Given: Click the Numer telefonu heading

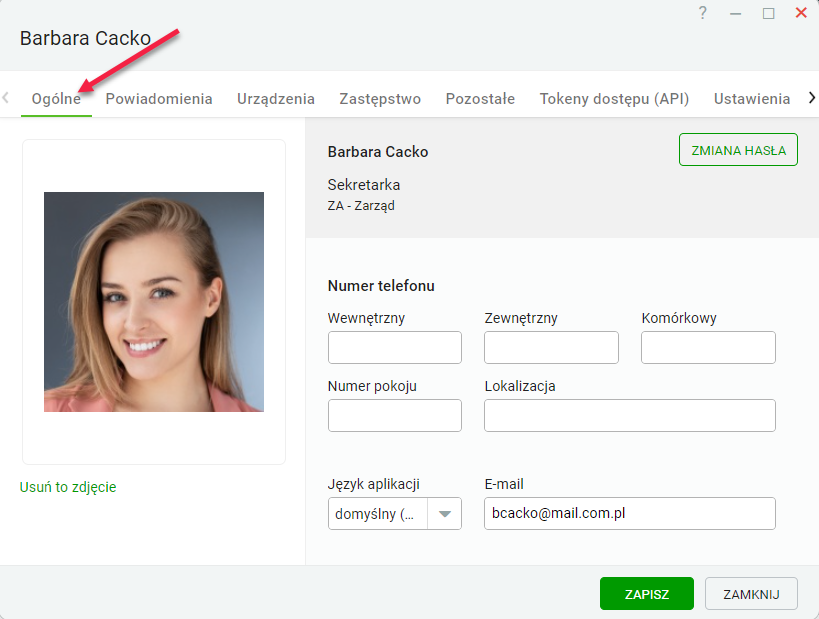Looking at the screenshot, I should [x=381, y=286].
